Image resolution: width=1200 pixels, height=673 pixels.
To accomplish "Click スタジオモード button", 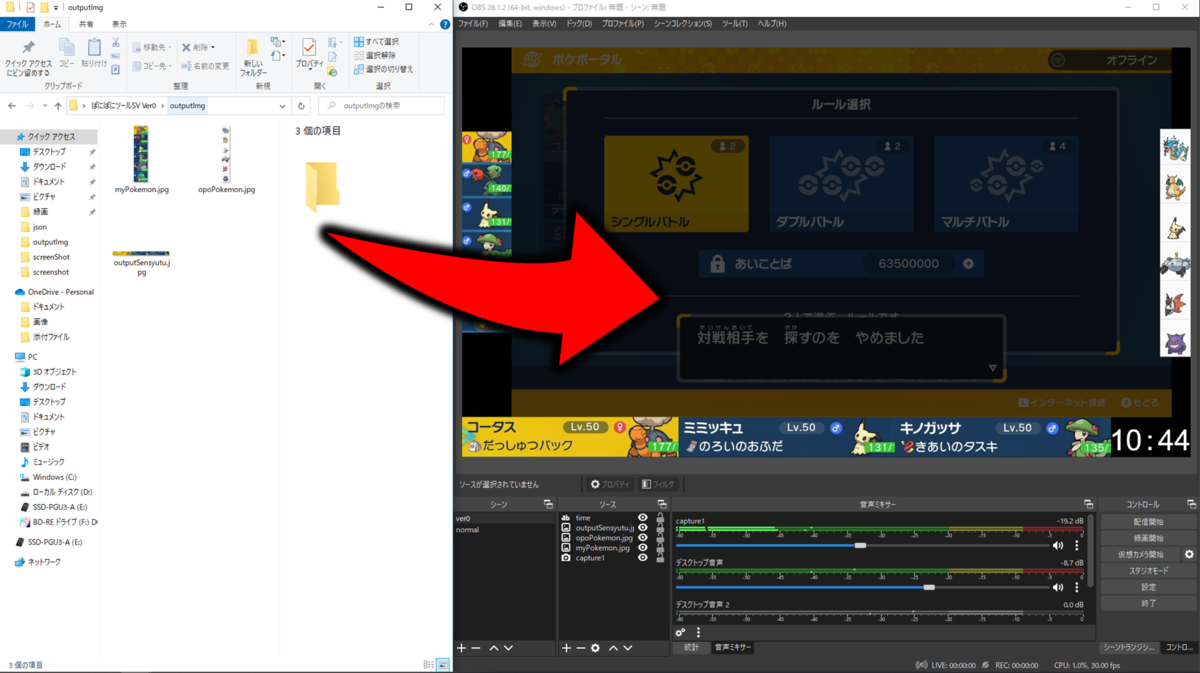I will 1148,570.
